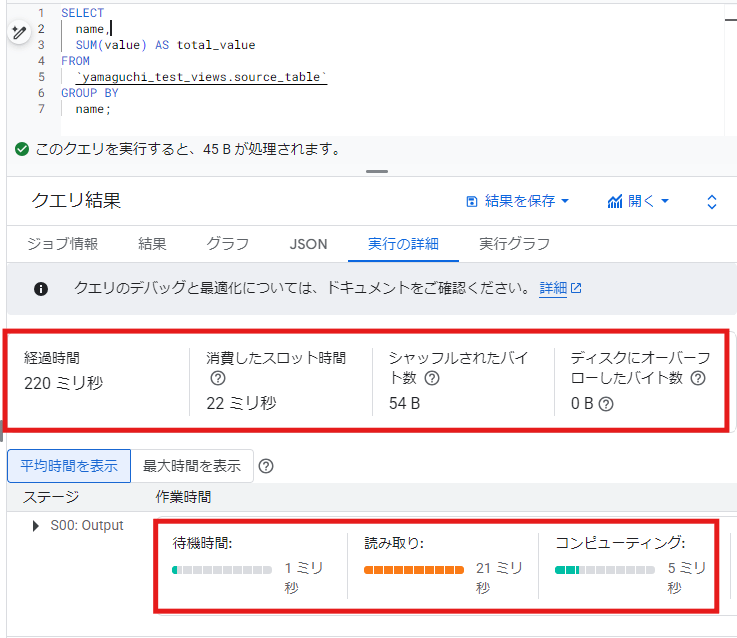
Task: Click the help icon beside 最大時間を表示
Action: [266, 466]
